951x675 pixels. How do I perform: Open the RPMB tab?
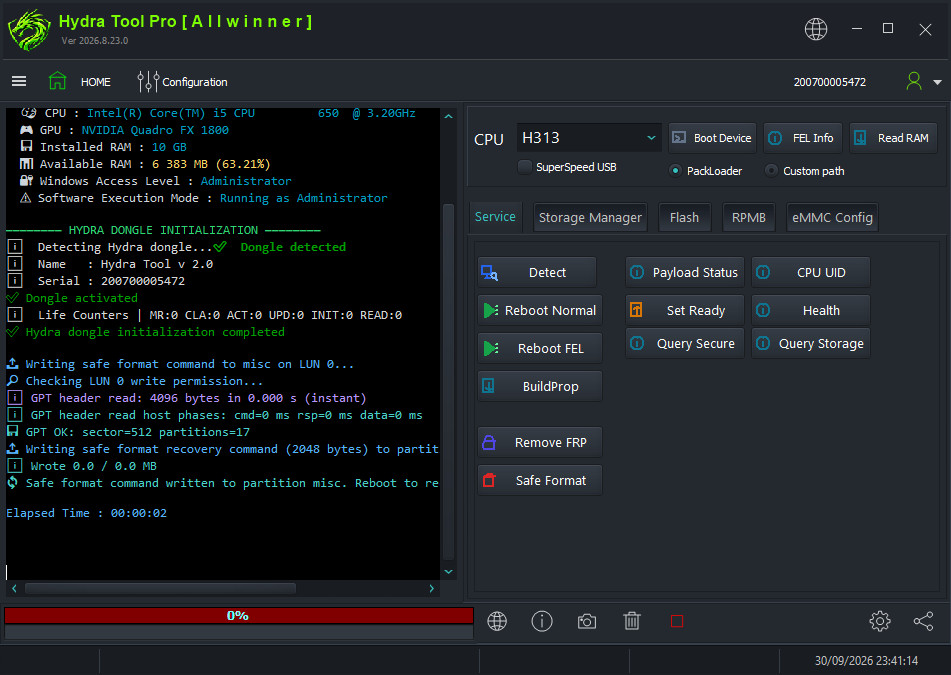748,217
